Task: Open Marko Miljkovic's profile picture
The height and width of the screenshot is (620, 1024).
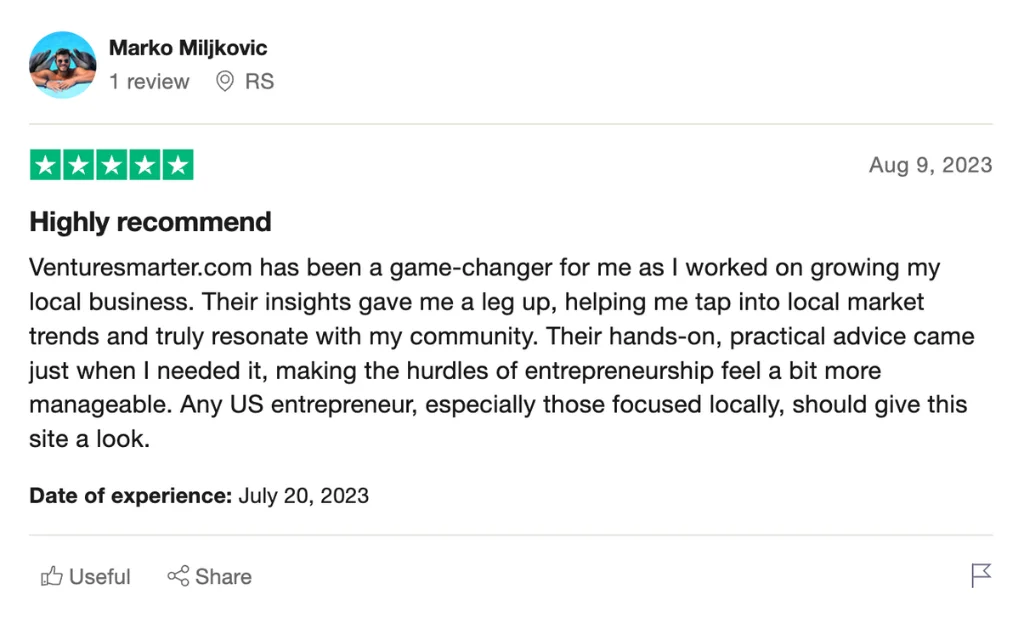Action: pyautogui.click(x=63, y=64)
